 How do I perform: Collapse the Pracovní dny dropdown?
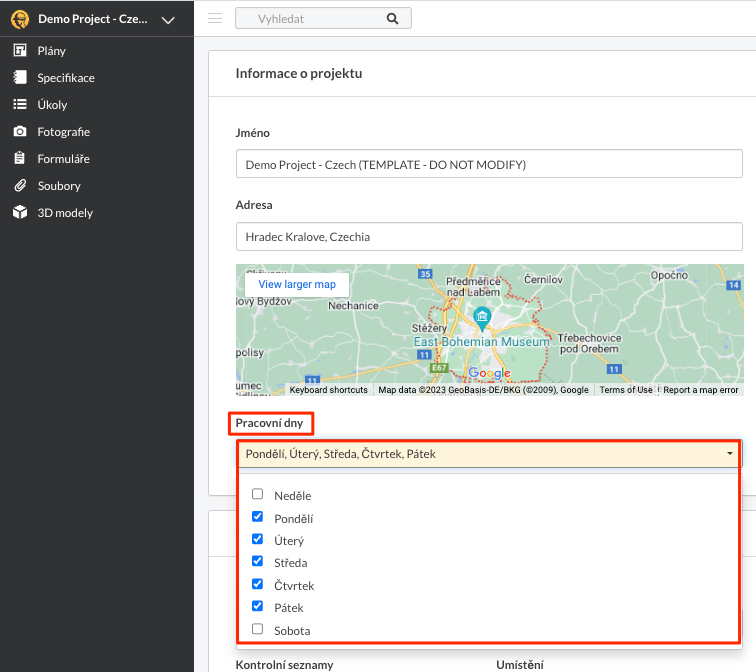point(729,454)
